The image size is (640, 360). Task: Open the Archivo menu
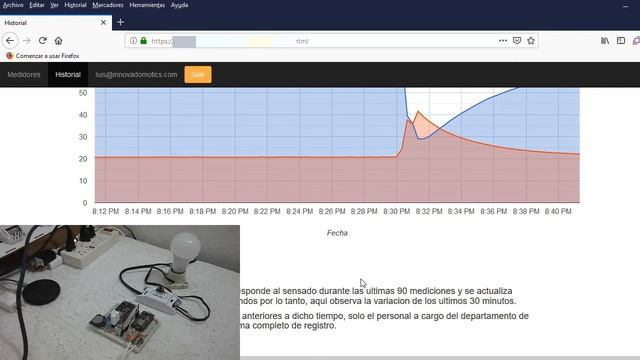pos(13,5)
